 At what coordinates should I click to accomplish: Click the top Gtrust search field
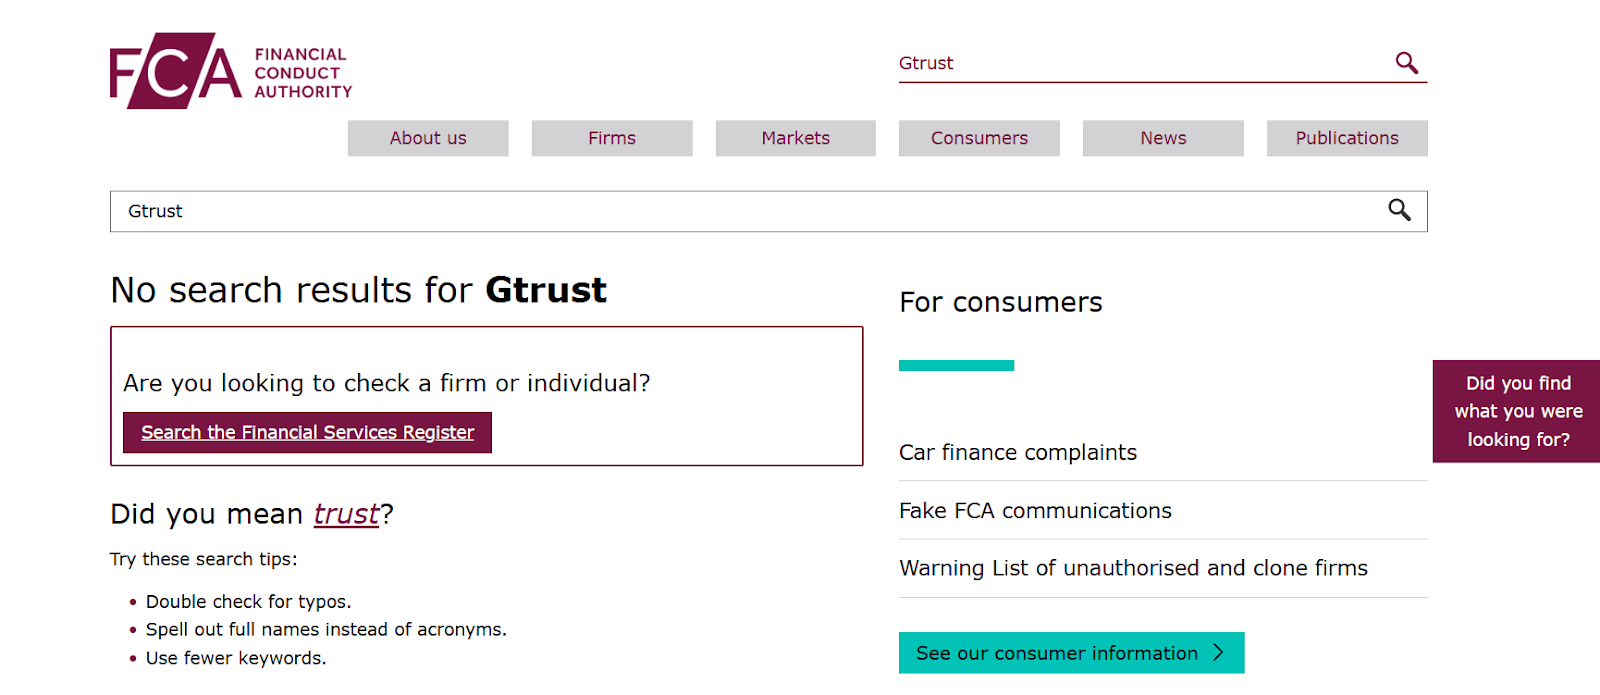pos(1100,62)
